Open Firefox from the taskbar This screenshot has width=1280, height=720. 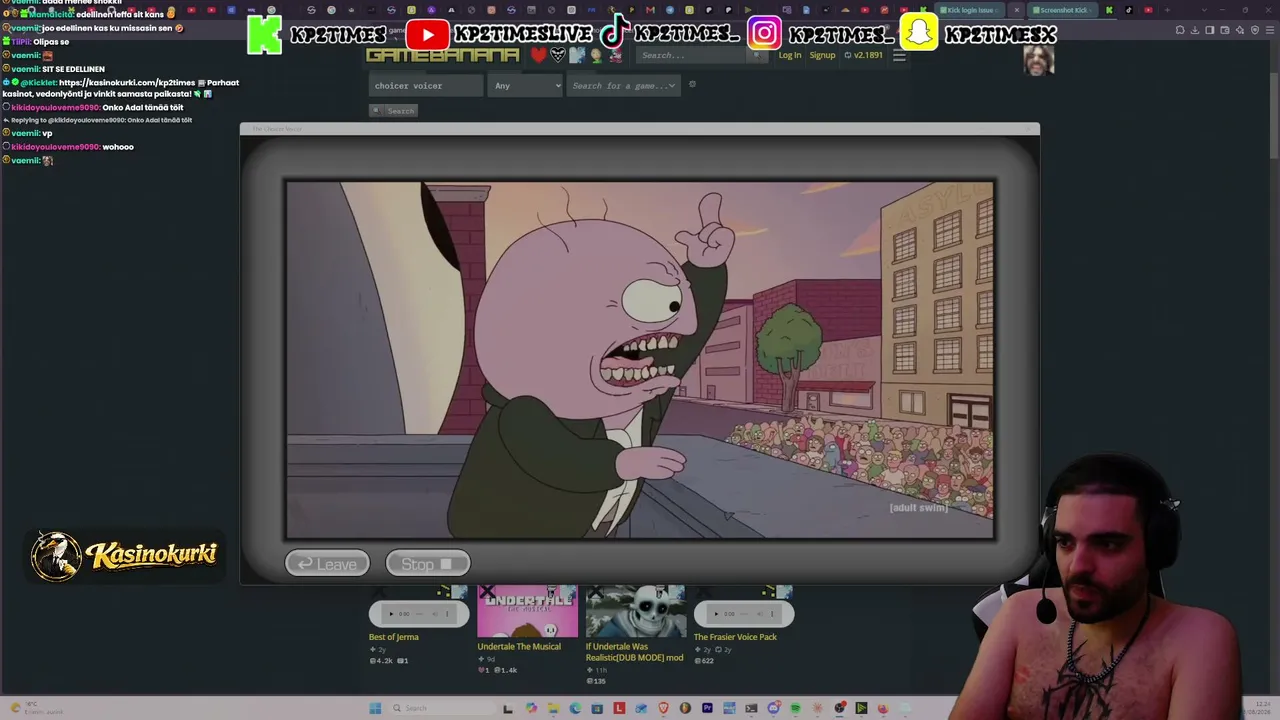(x=883, y=708)
